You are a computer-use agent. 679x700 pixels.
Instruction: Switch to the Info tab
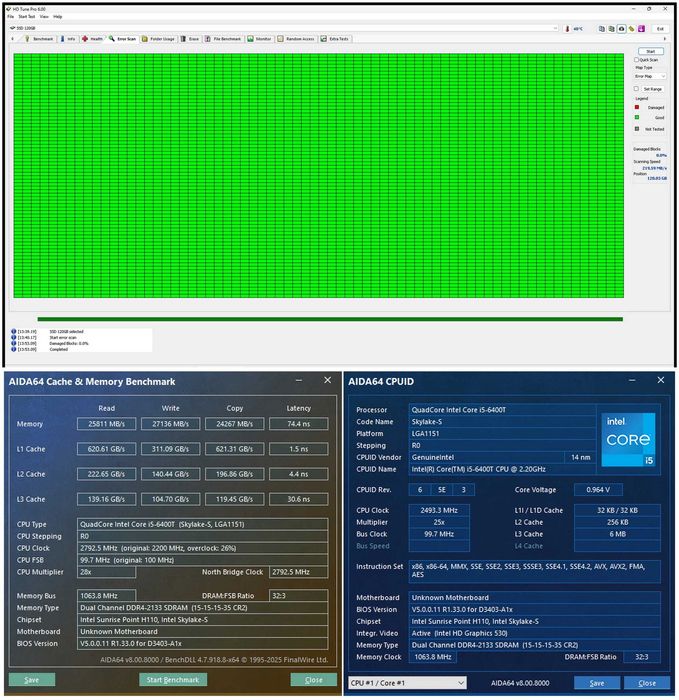click(68, 39)
